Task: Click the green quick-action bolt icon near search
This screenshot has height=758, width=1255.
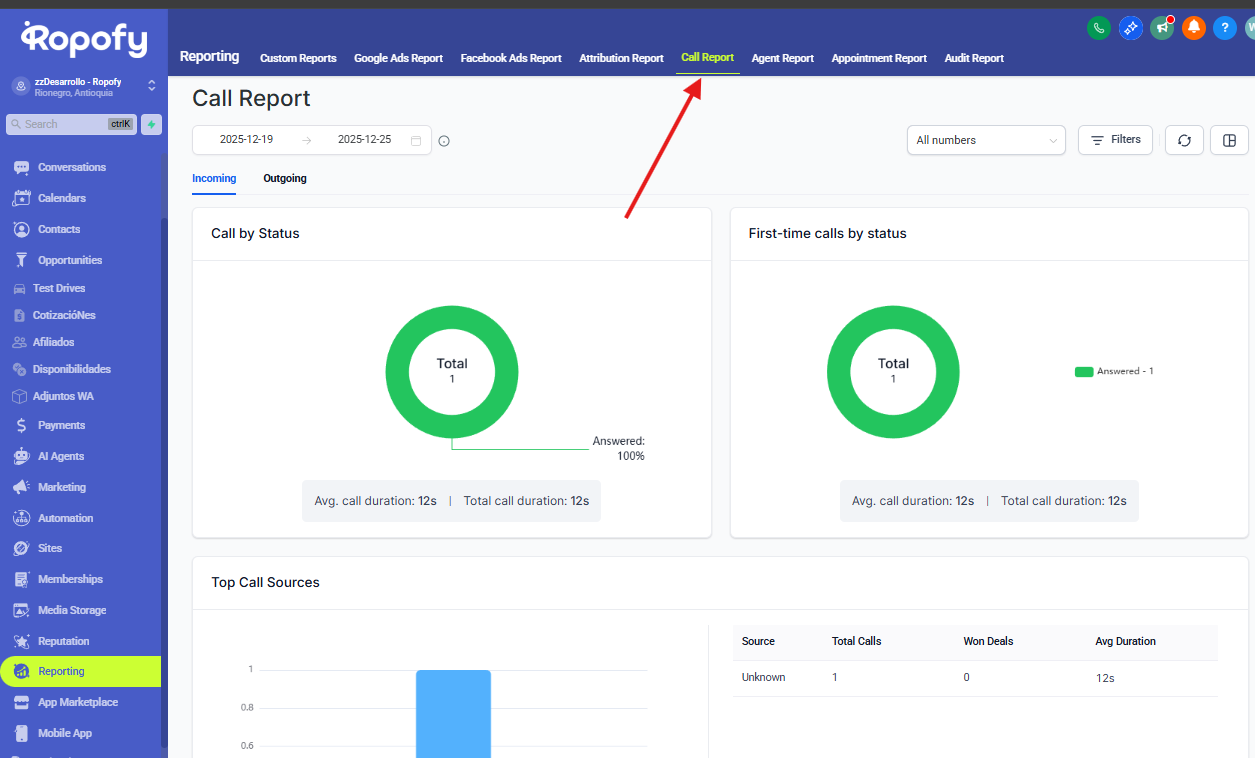Action: coord(151,124)
